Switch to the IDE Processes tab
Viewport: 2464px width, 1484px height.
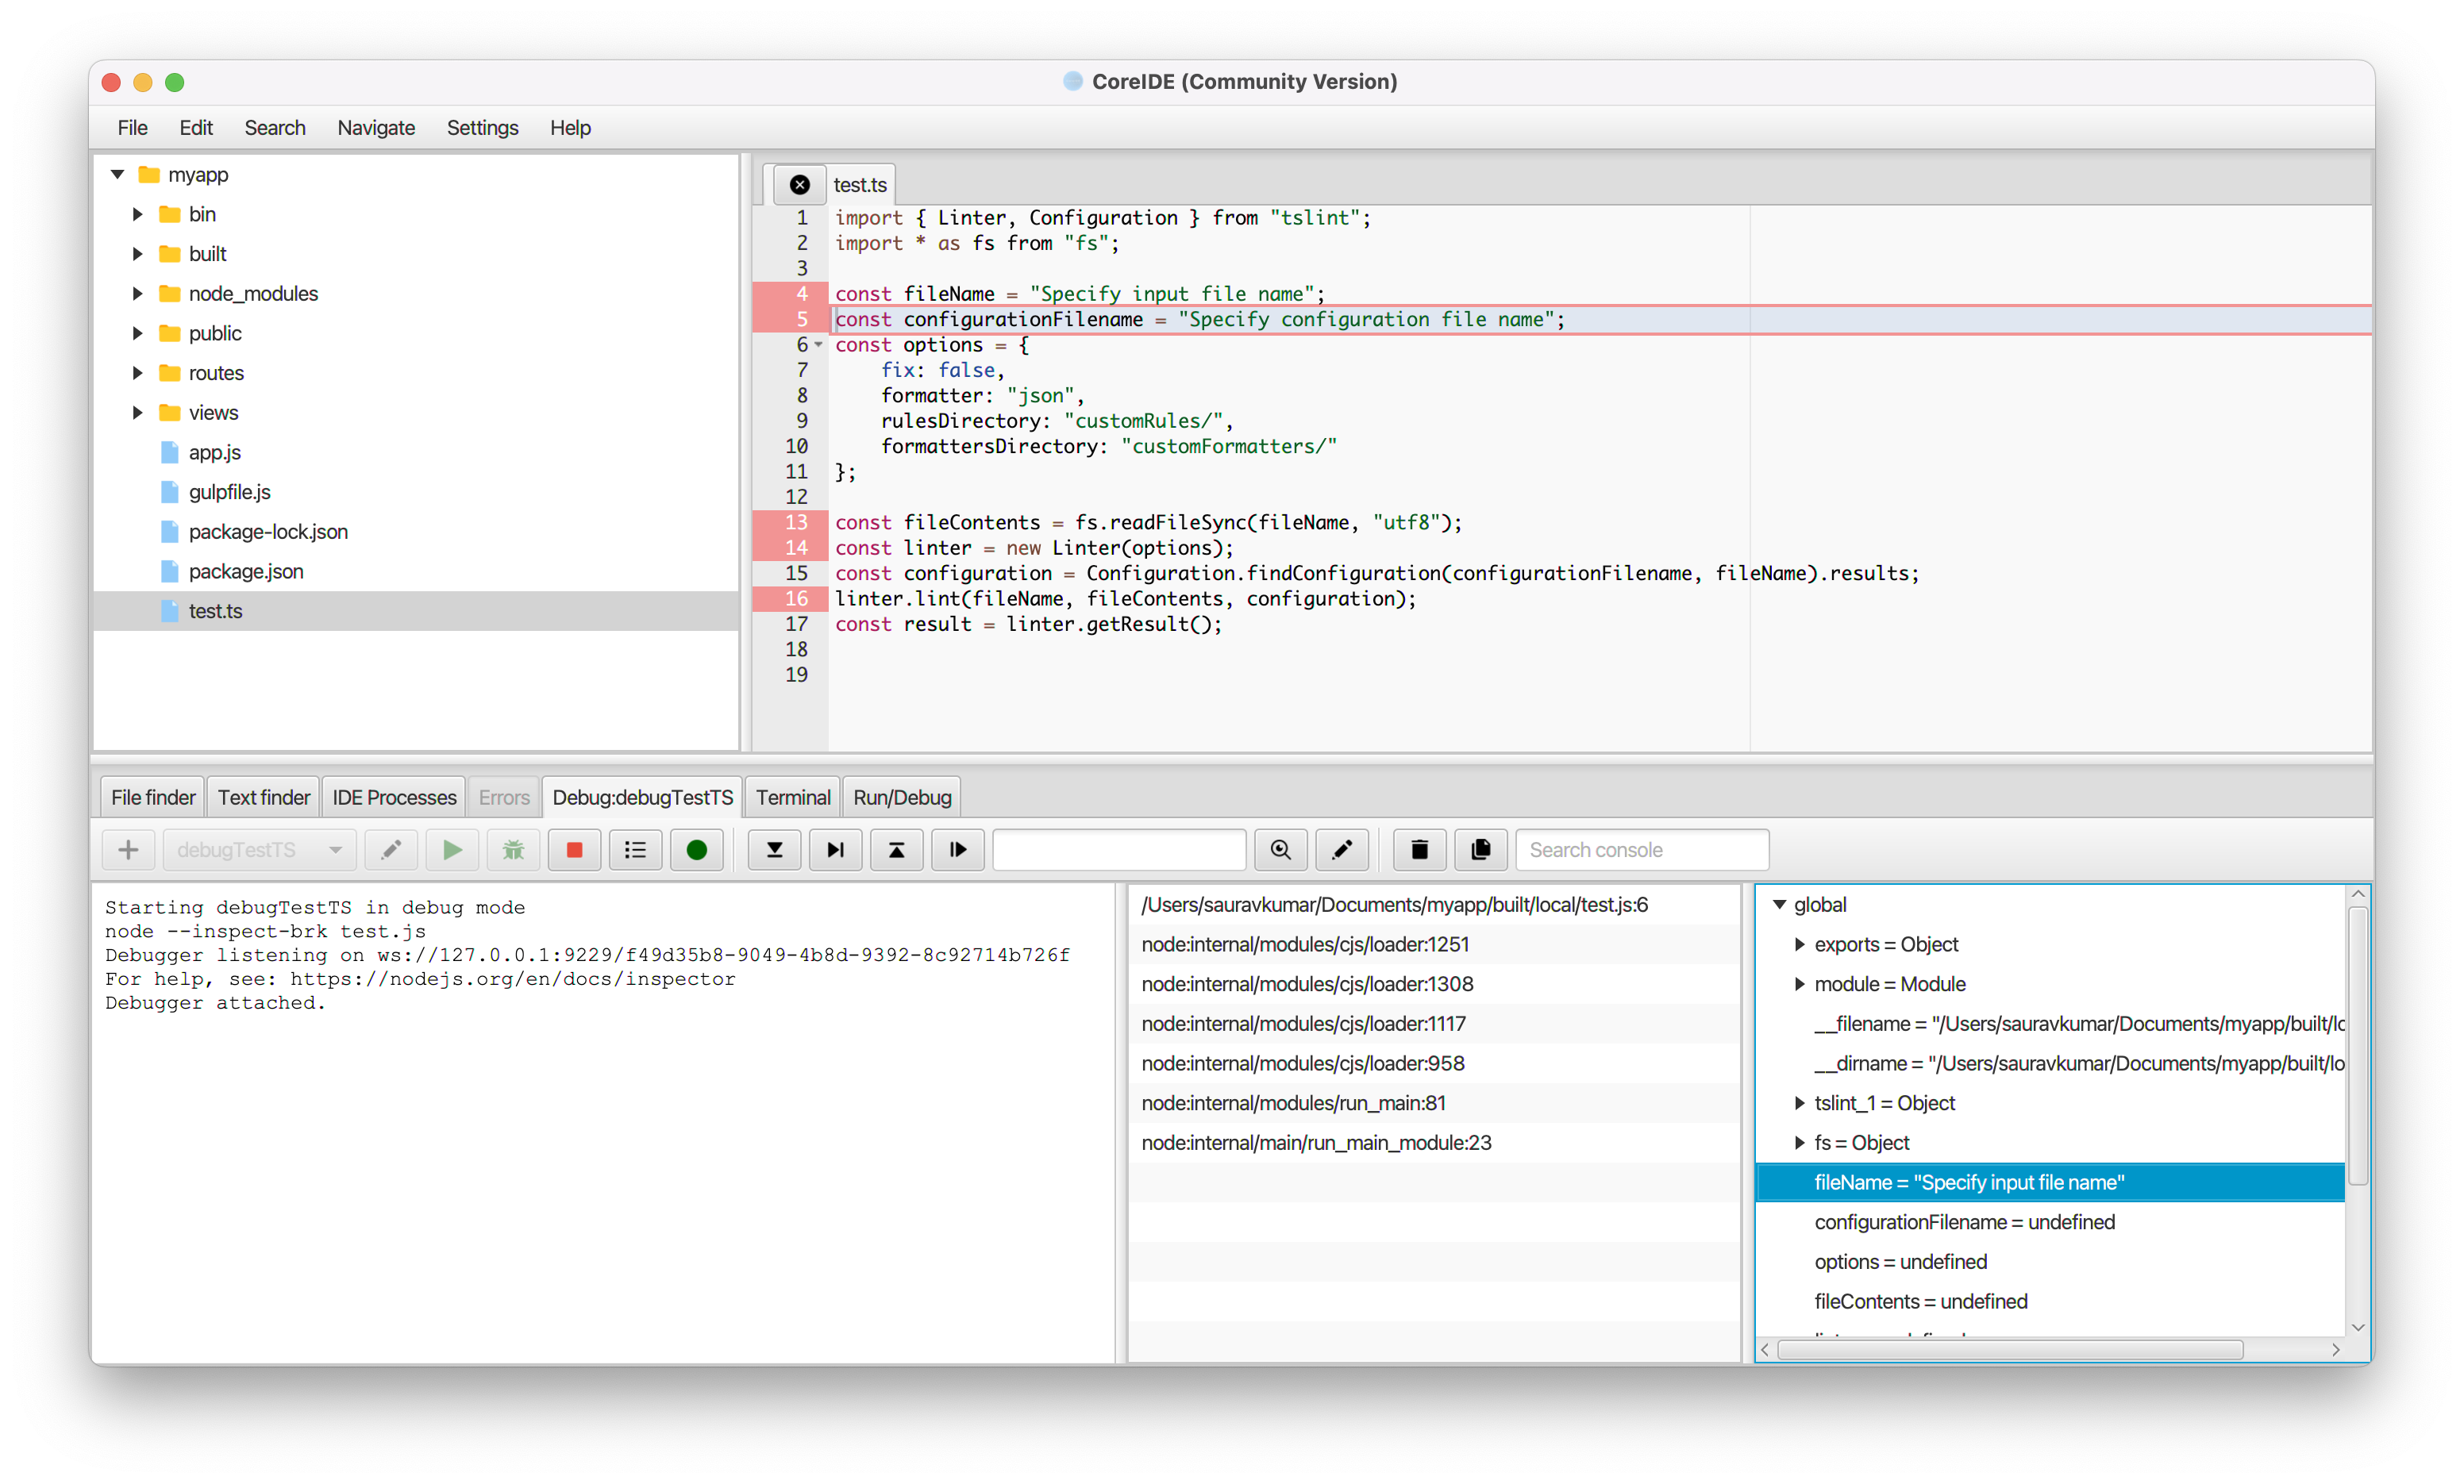394,797
